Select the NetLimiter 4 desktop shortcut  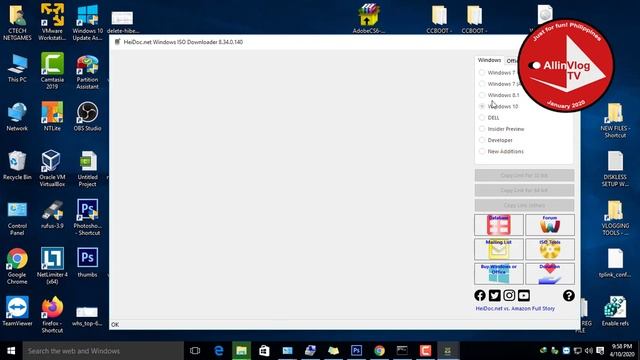click(x=52, y=266)
